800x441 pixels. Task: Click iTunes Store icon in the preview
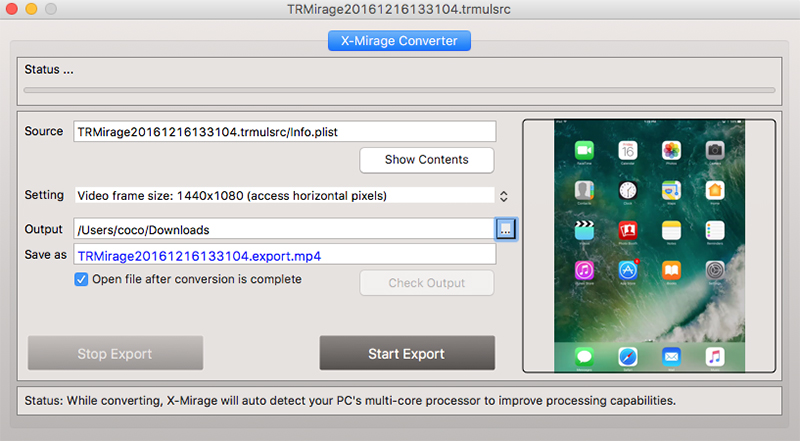pyautogui.click(x=584, y=270)
